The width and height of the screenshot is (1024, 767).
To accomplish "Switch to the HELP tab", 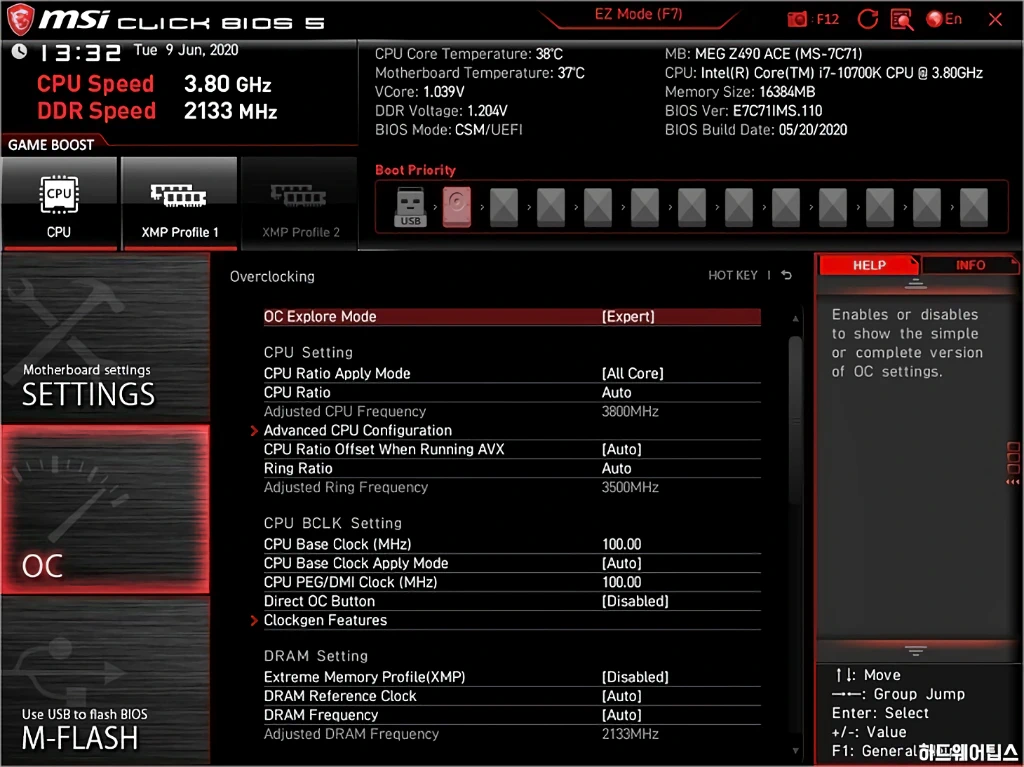I will click(869, 265).
